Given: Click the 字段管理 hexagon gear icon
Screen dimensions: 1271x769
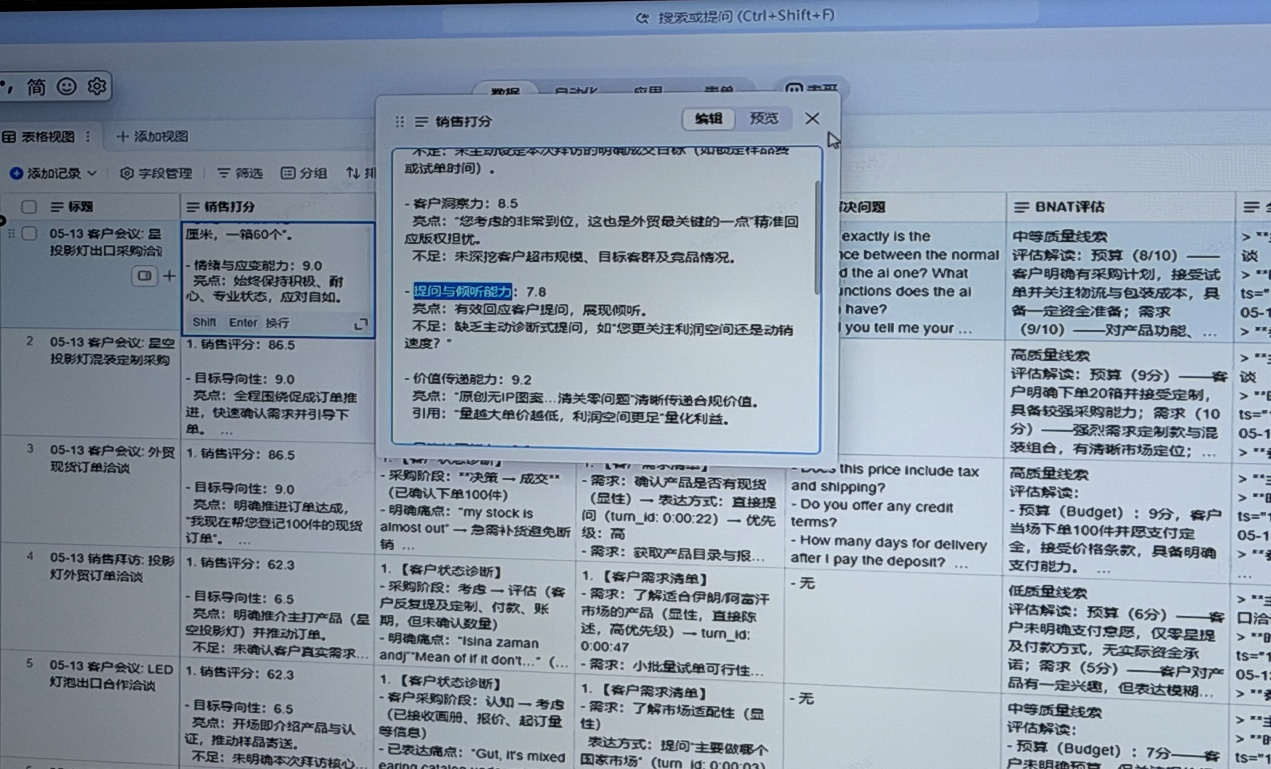Looking at the screenshot, I should tap(127, 173).
